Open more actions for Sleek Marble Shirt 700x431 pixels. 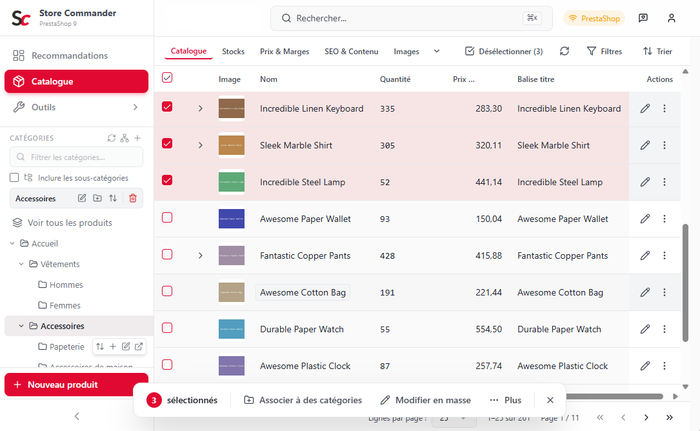pyautogui.click(x=664, y=145)
